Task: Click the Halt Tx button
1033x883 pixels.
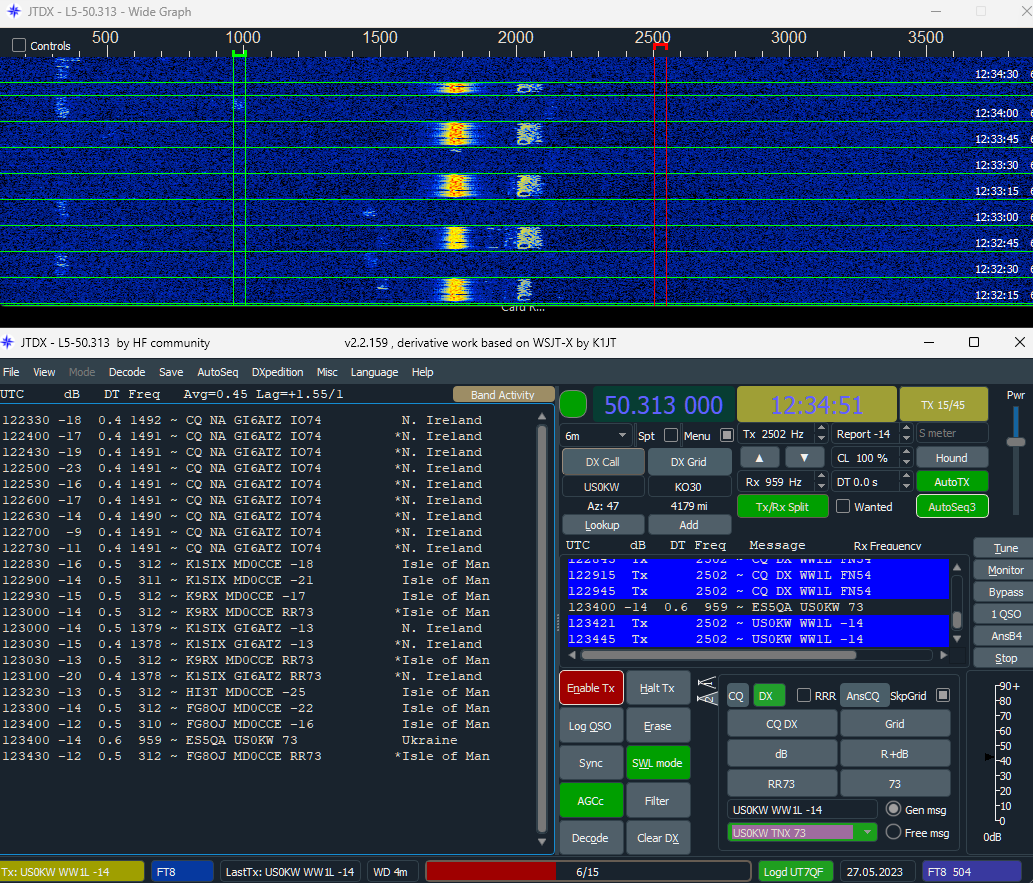Action: click(657, 688)
